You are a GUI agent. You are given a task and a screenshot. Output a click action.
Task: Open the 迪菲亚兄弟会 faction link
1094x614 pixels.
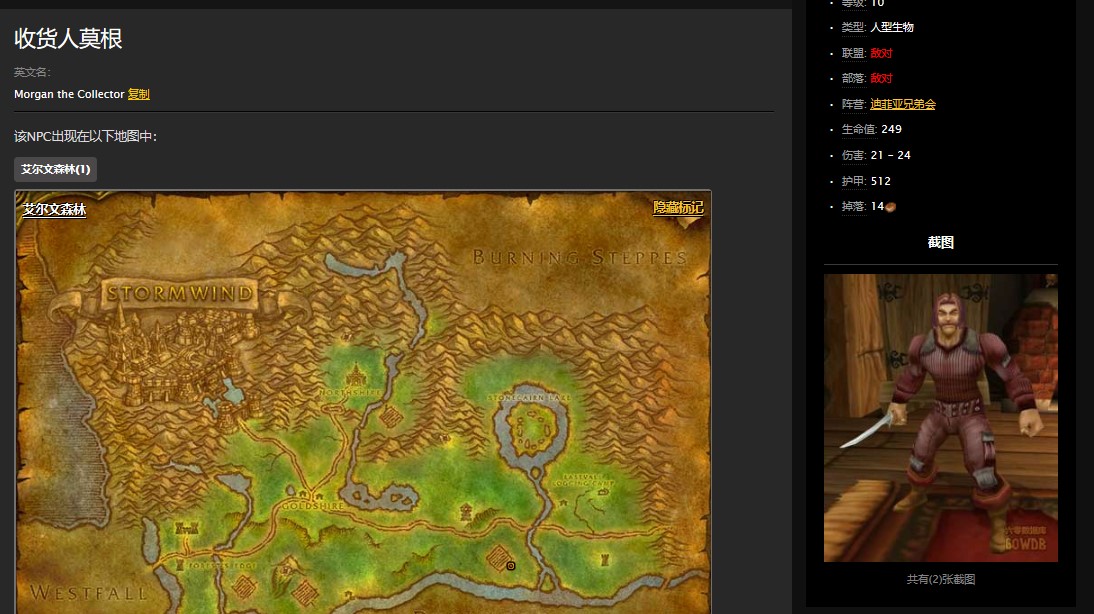tap(902, 104)
